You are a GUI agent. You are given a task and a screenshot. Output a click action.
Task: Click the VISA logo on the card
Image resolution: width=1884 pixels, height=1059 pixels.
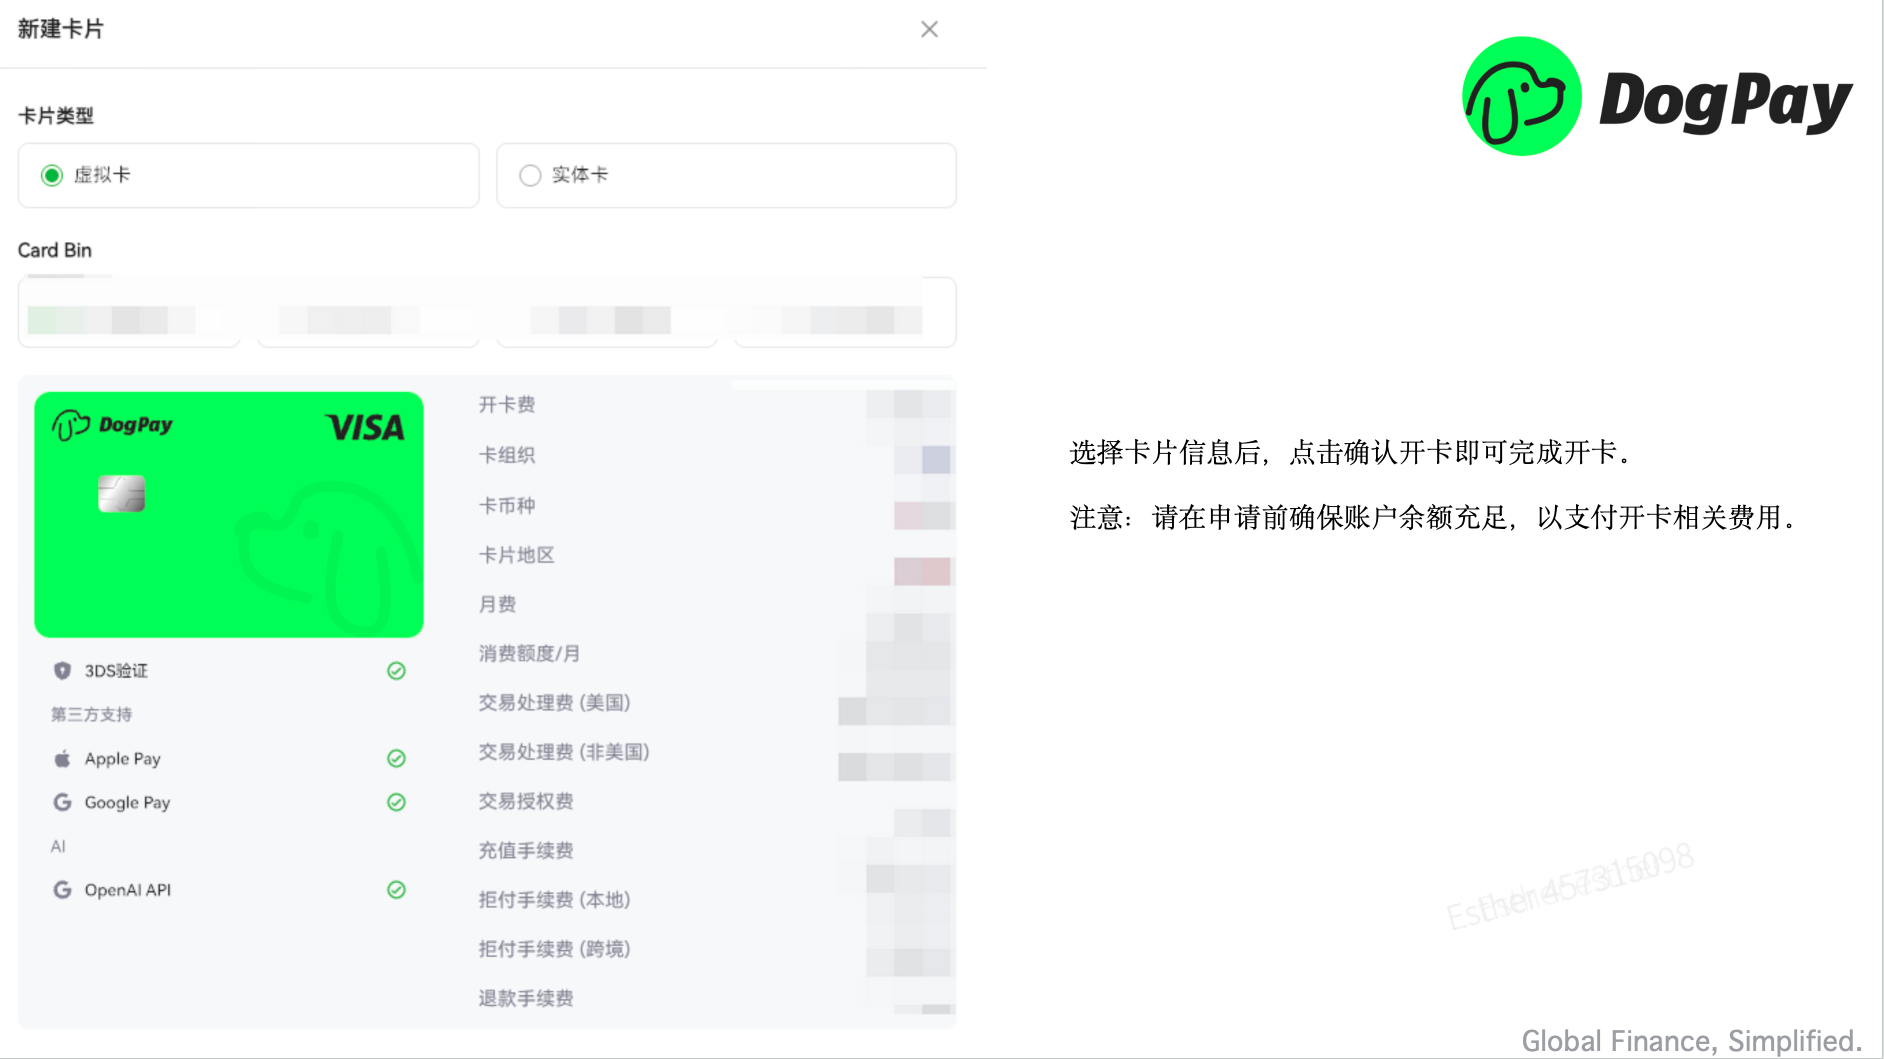click(x=366, y=428)
